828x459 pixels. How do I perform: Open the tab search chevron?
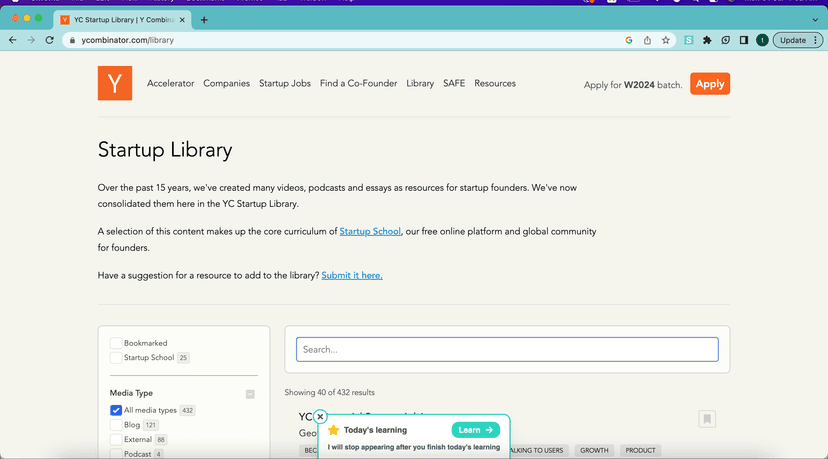[815, 20]
